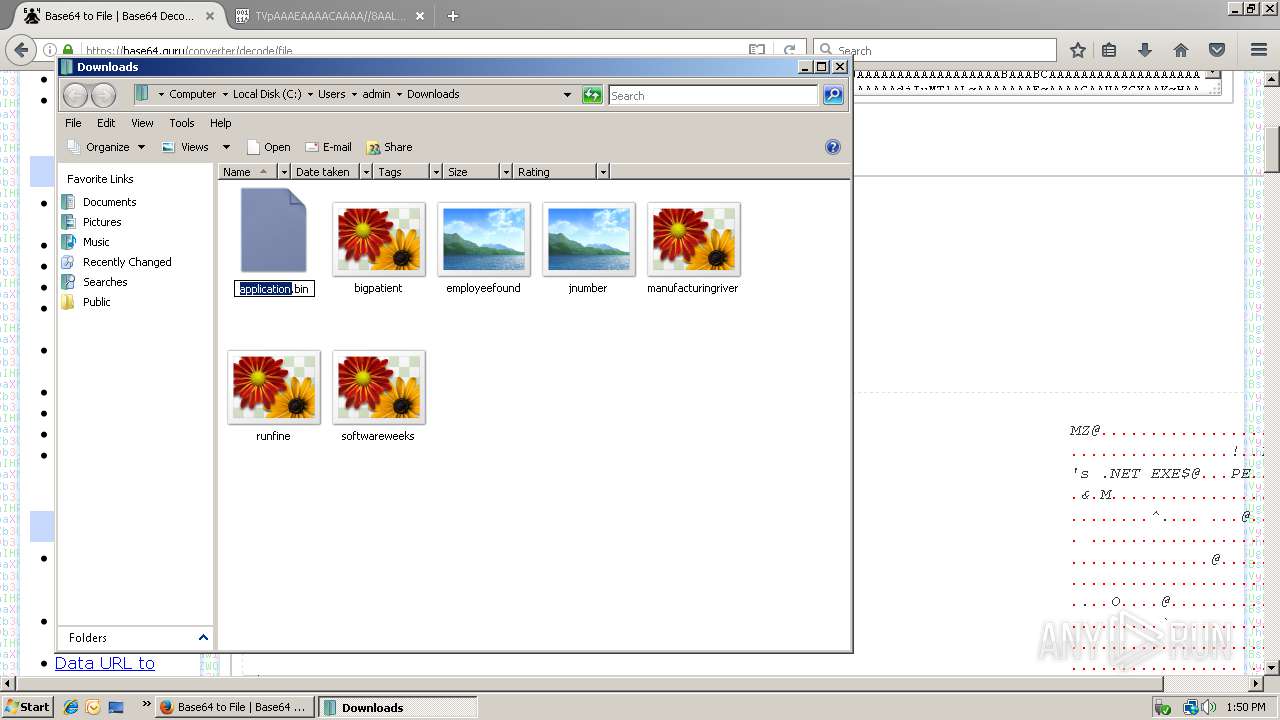Click the Downloads taskbar button

(398, 707)
